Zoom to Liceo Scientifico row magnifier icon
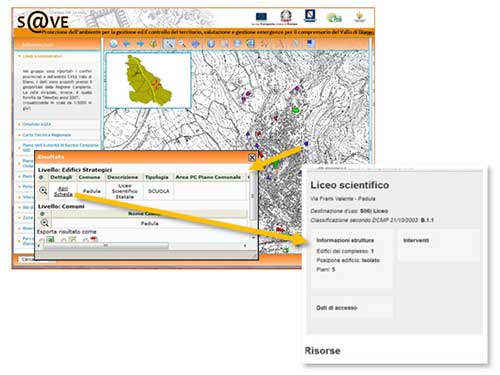Image resolution: width=500 pixels, height=375 pixels. click(43, 190)
